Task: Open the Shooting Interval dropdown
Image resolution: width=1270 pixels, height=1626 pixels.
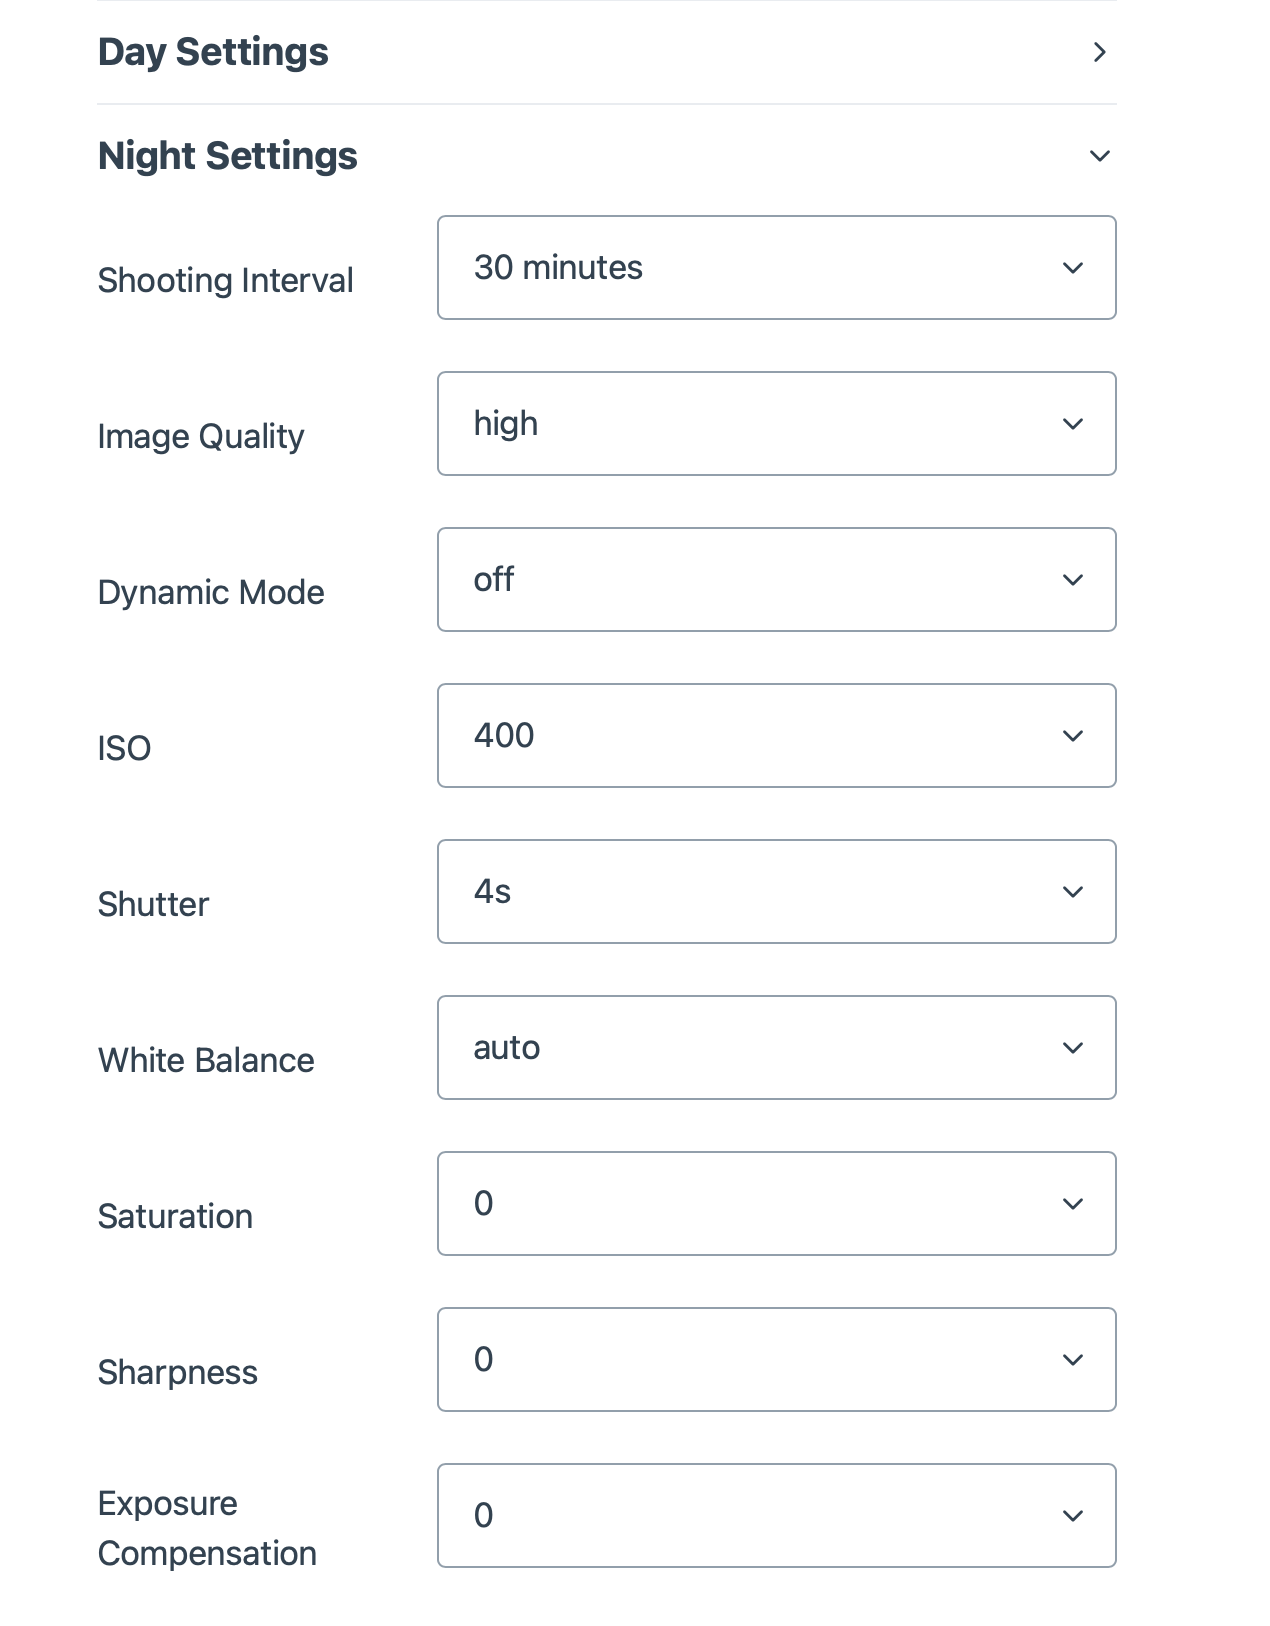Action: tap(776, 268)
